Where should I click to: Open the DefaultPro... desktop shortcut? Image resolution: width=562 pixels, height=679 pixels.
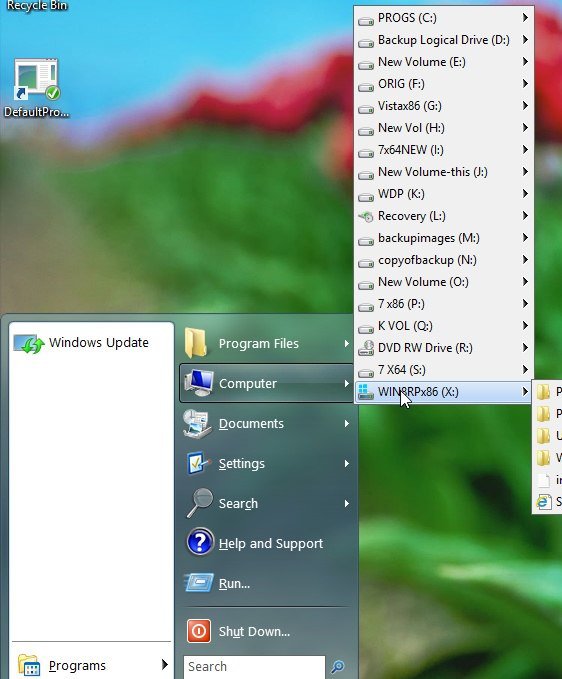click(x=36, y=88)
